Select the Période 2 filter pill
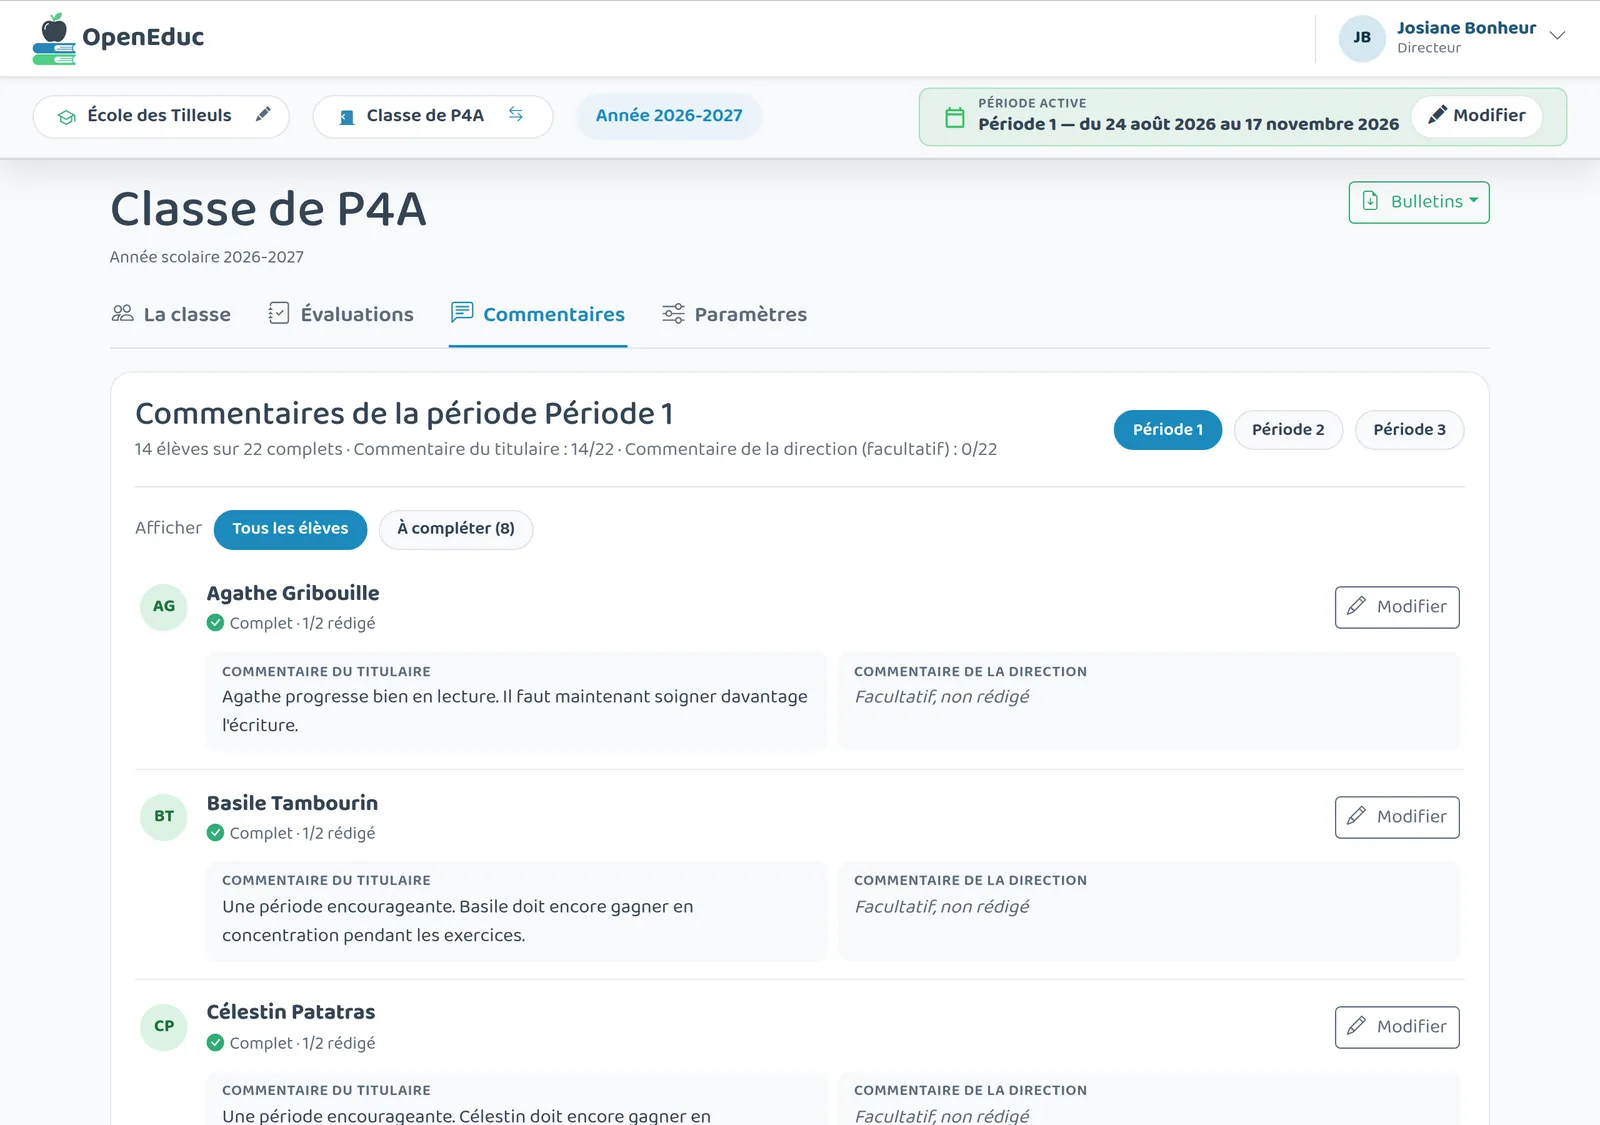Image resolution: width=1600 pixels, height=1125 pixels. coord(1288,430)
